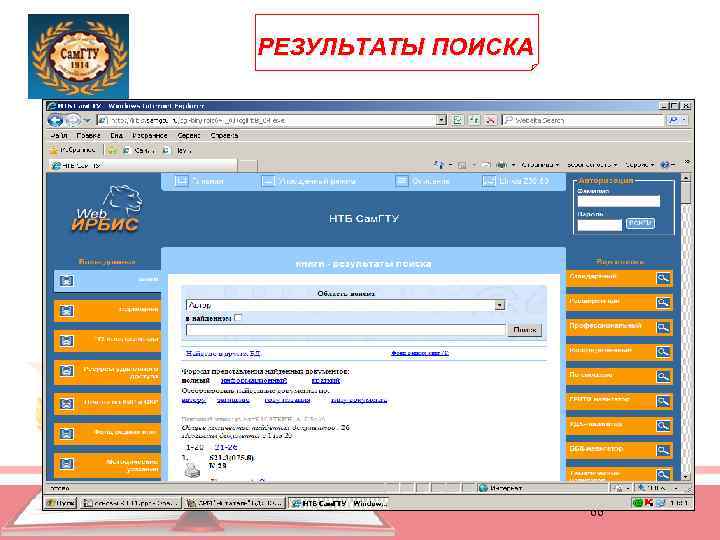Click the Favorites star icon

pyautogui.click(x=54, y=150)
